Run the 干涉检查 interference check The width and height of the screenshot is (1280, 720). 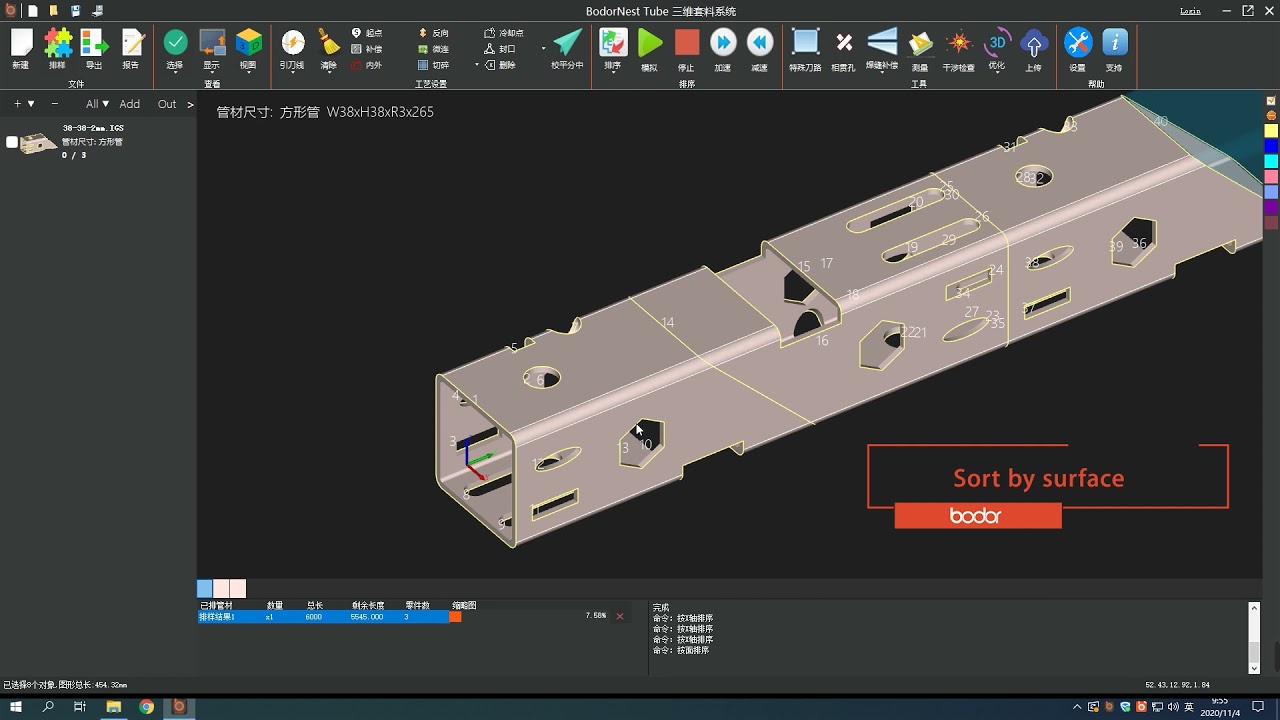coord(959,43)
